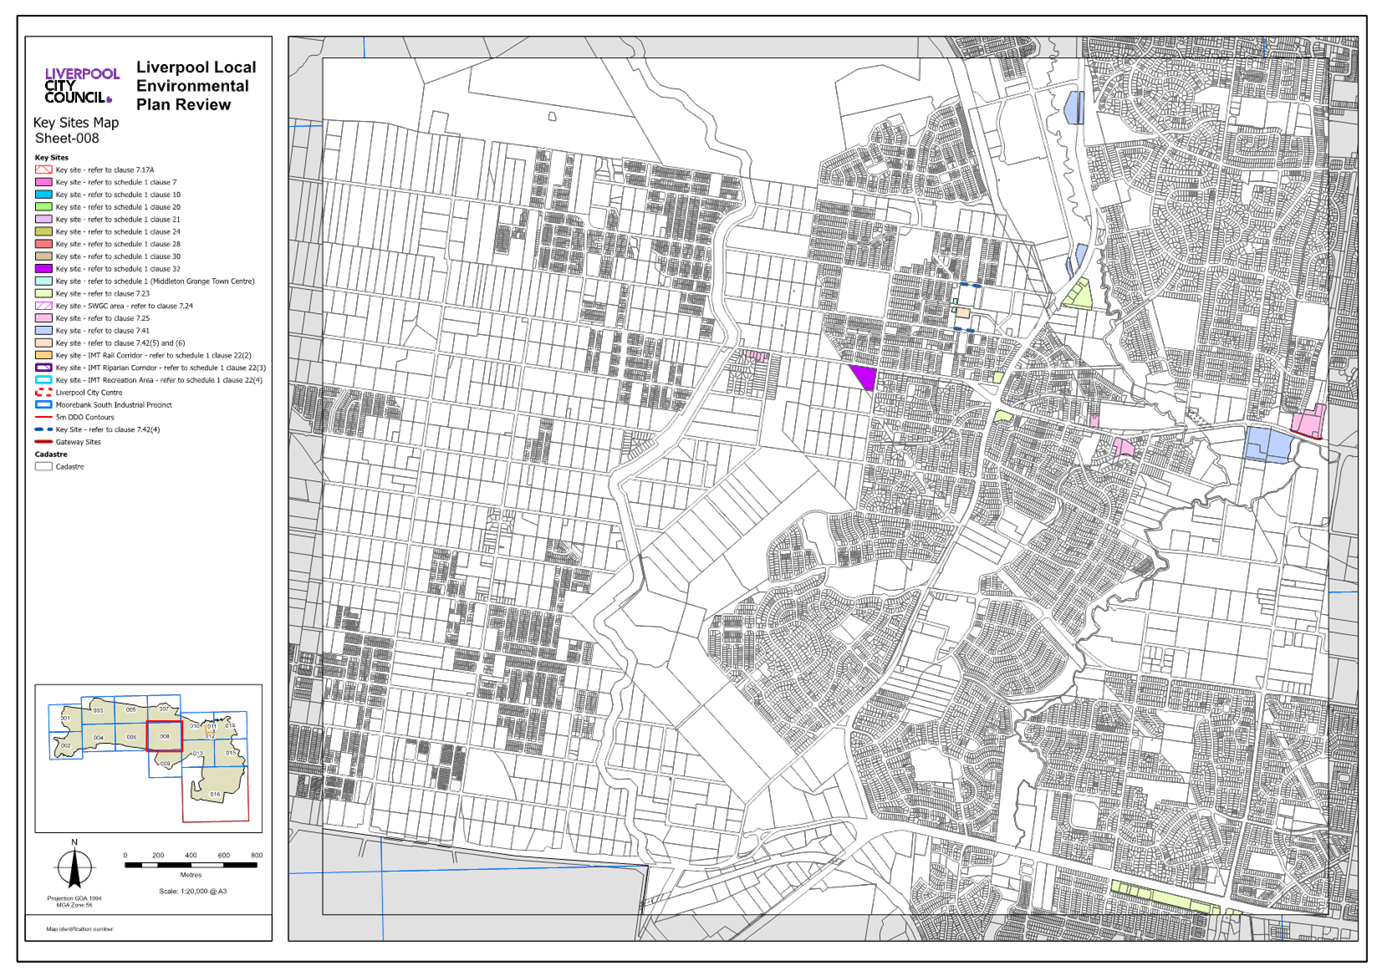1382x977 pixels.
Task: Click the dark red Gateway Sites line symbol
Action: tap(43, 442)
